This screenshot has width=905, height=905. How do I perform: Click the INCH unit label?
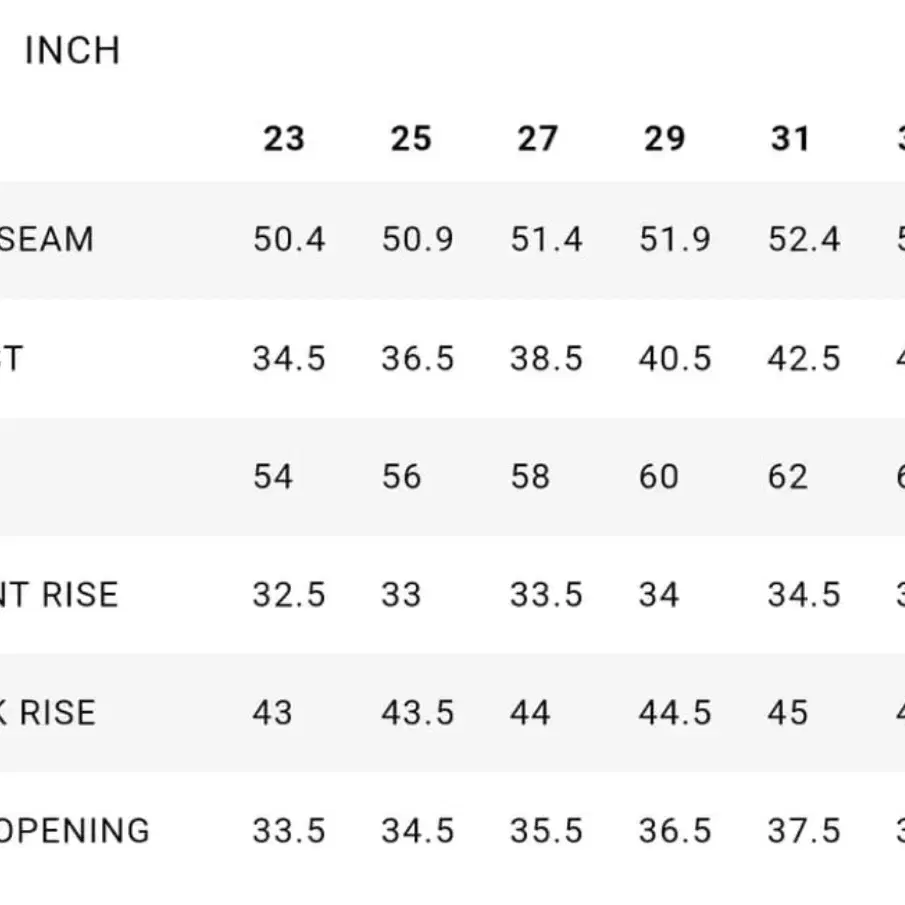click(x=73, y=51)
